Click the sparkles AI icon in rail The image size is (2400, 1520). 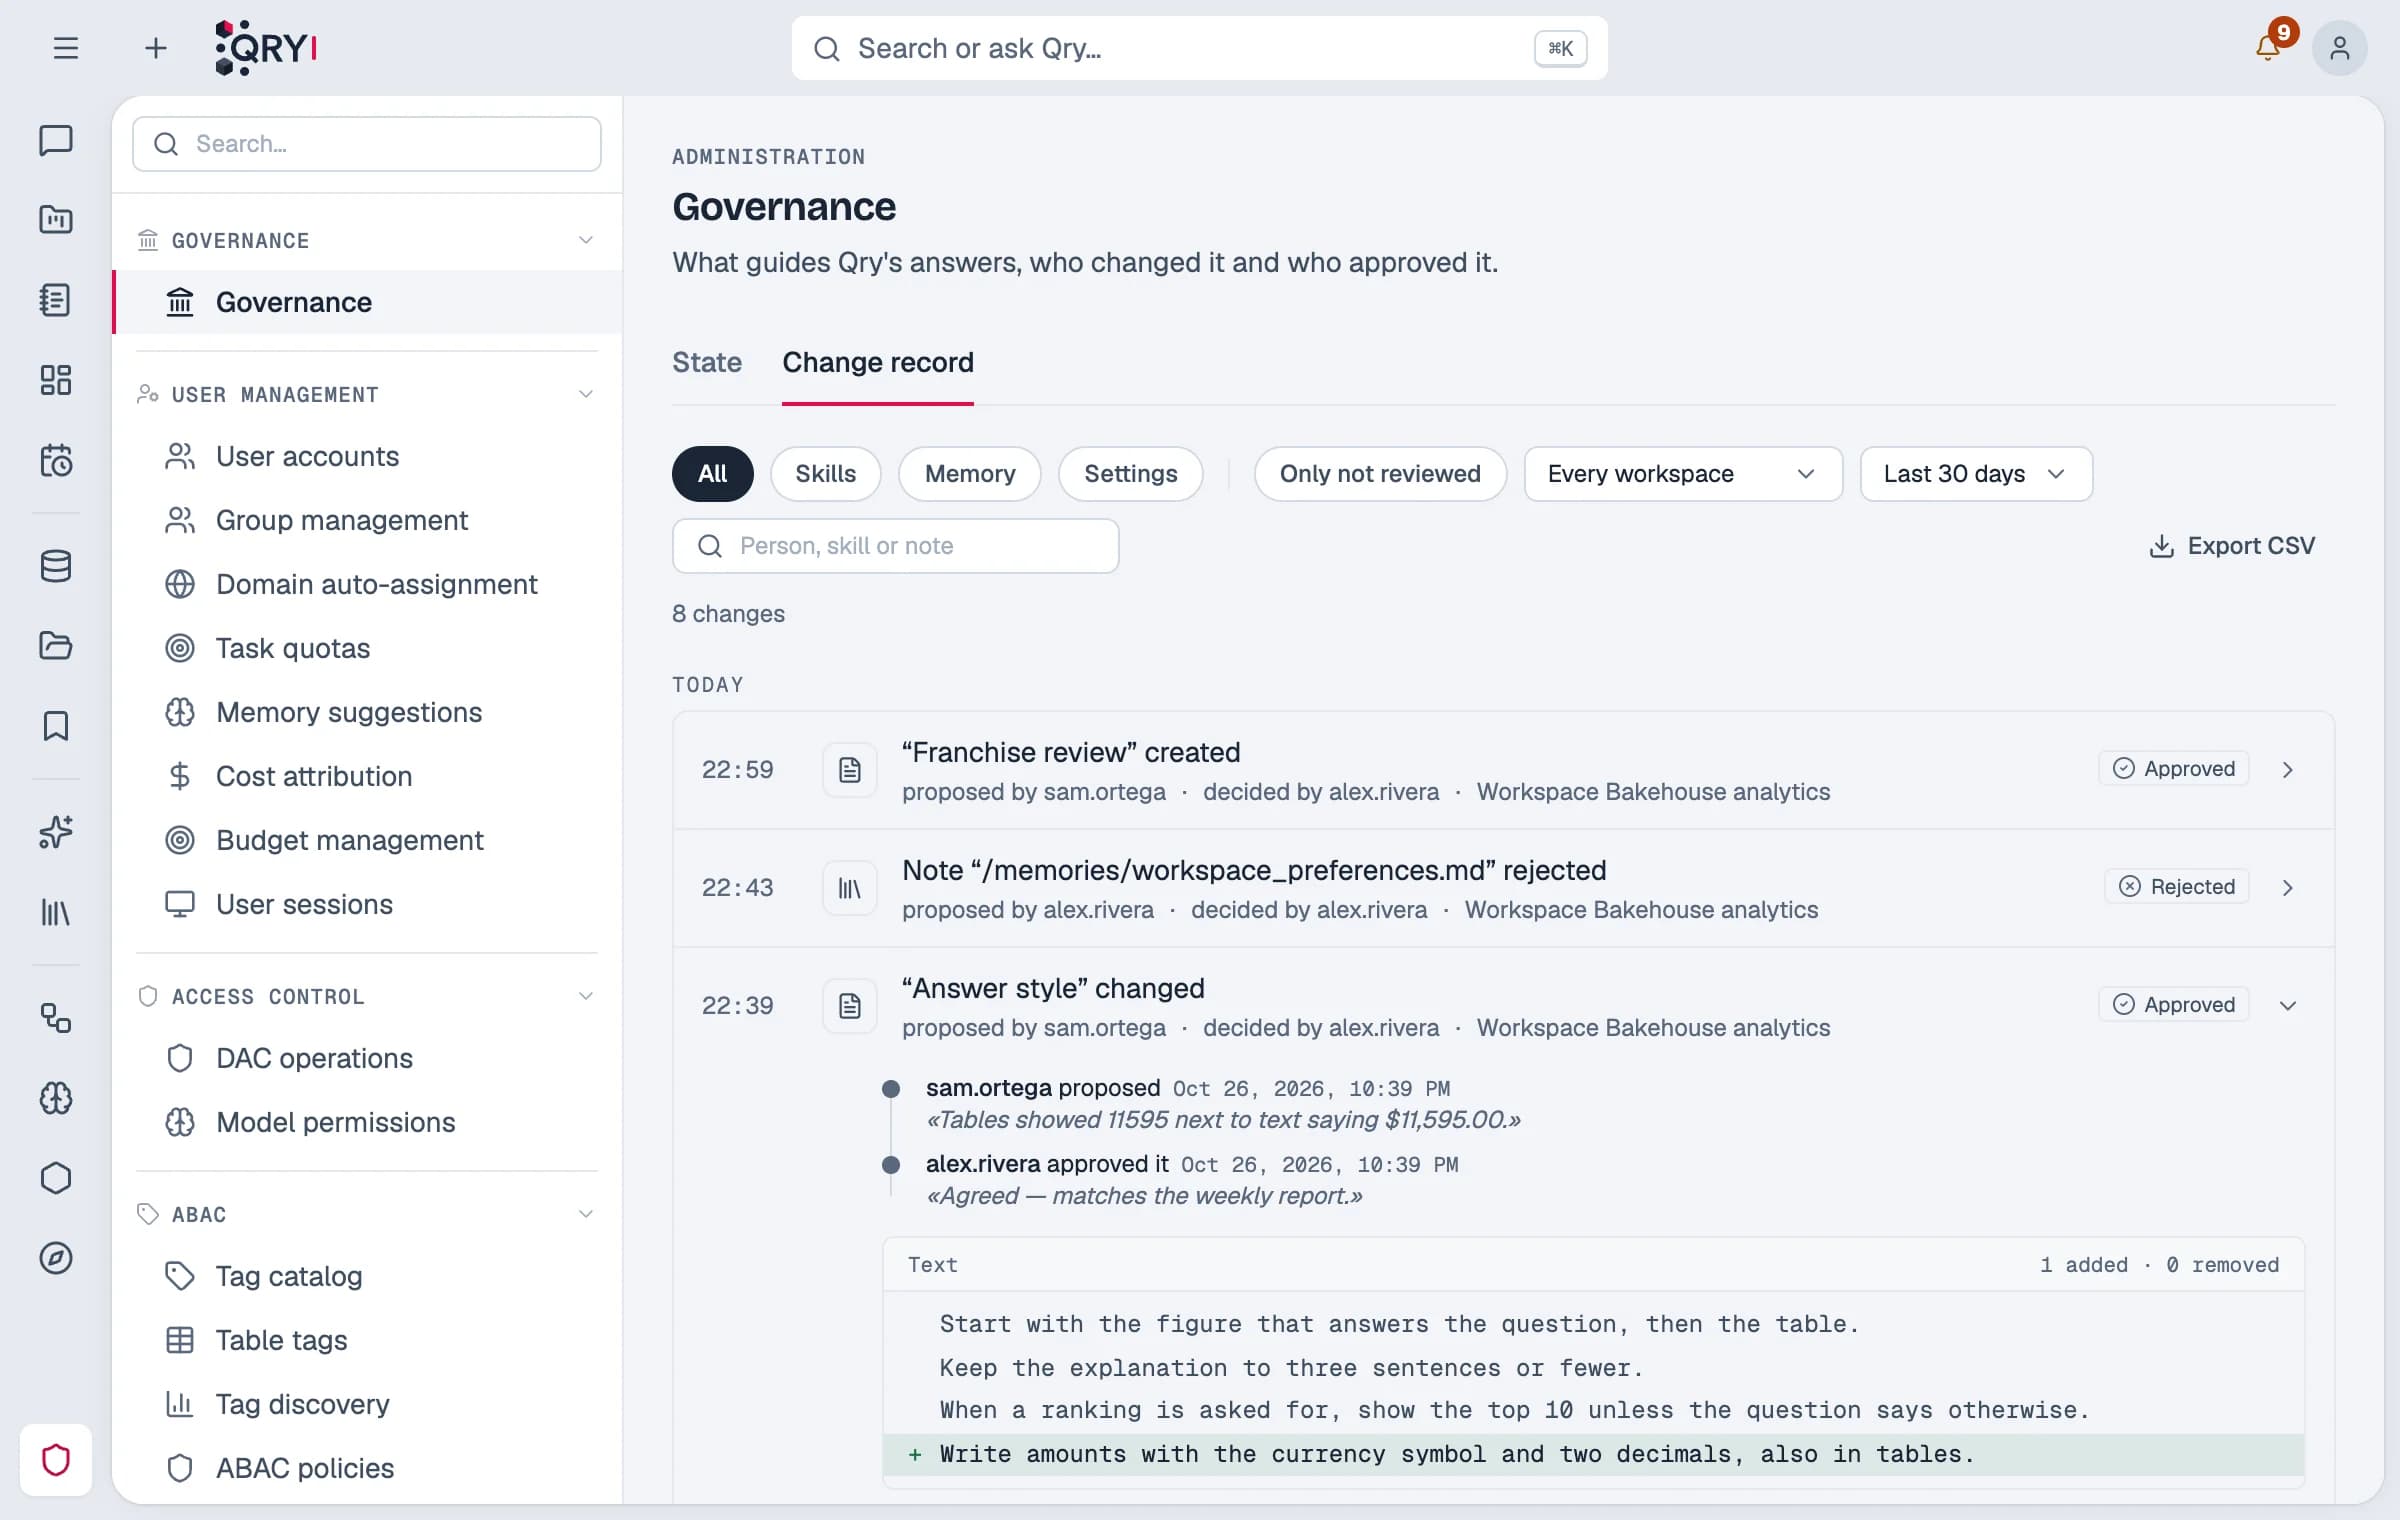pos(56,832)
